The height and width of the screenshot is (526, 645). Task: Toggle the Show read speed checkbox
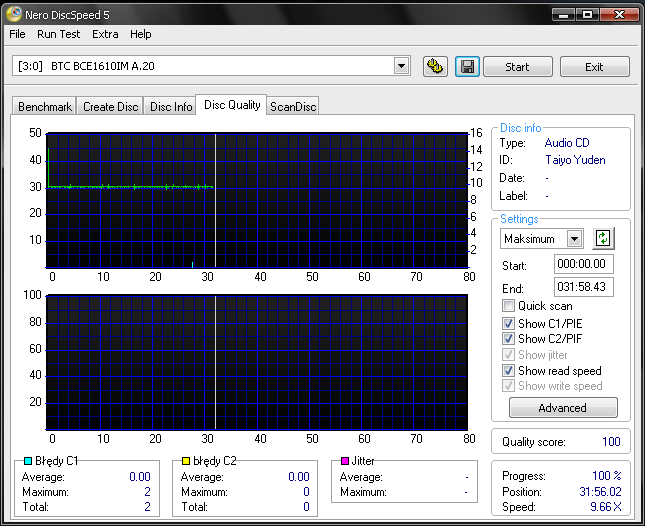click(508, 371)
